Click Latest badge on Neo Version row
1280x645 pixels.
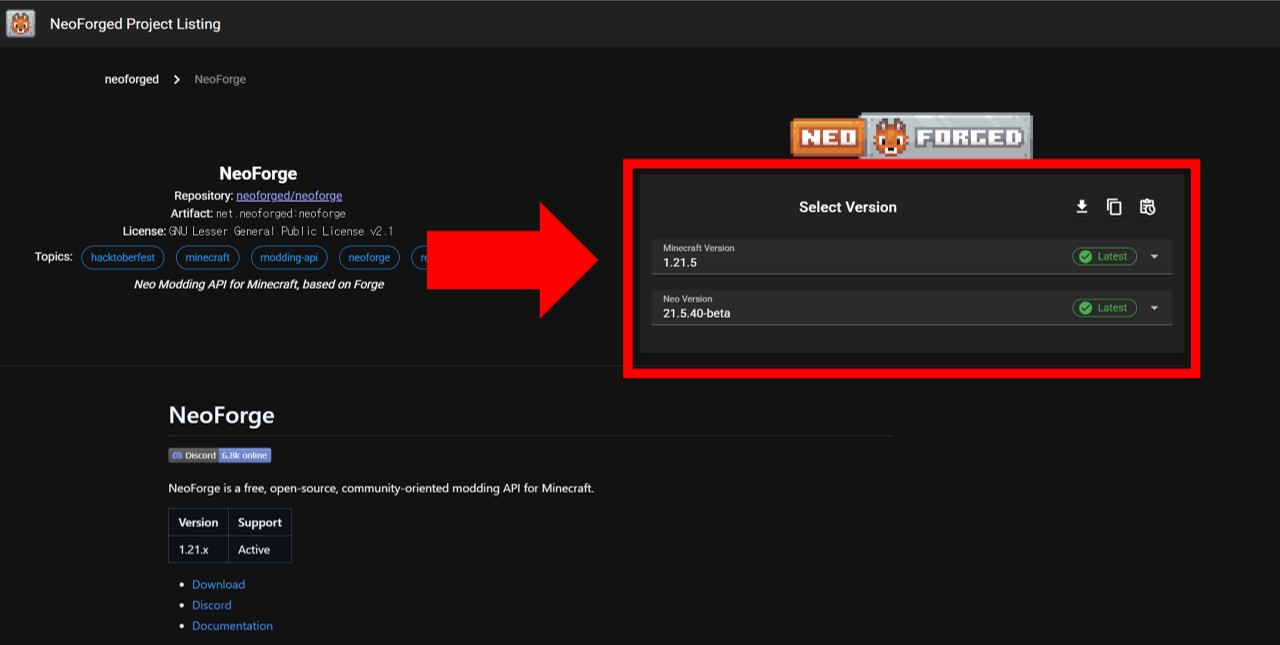[x=1104, y=308]
